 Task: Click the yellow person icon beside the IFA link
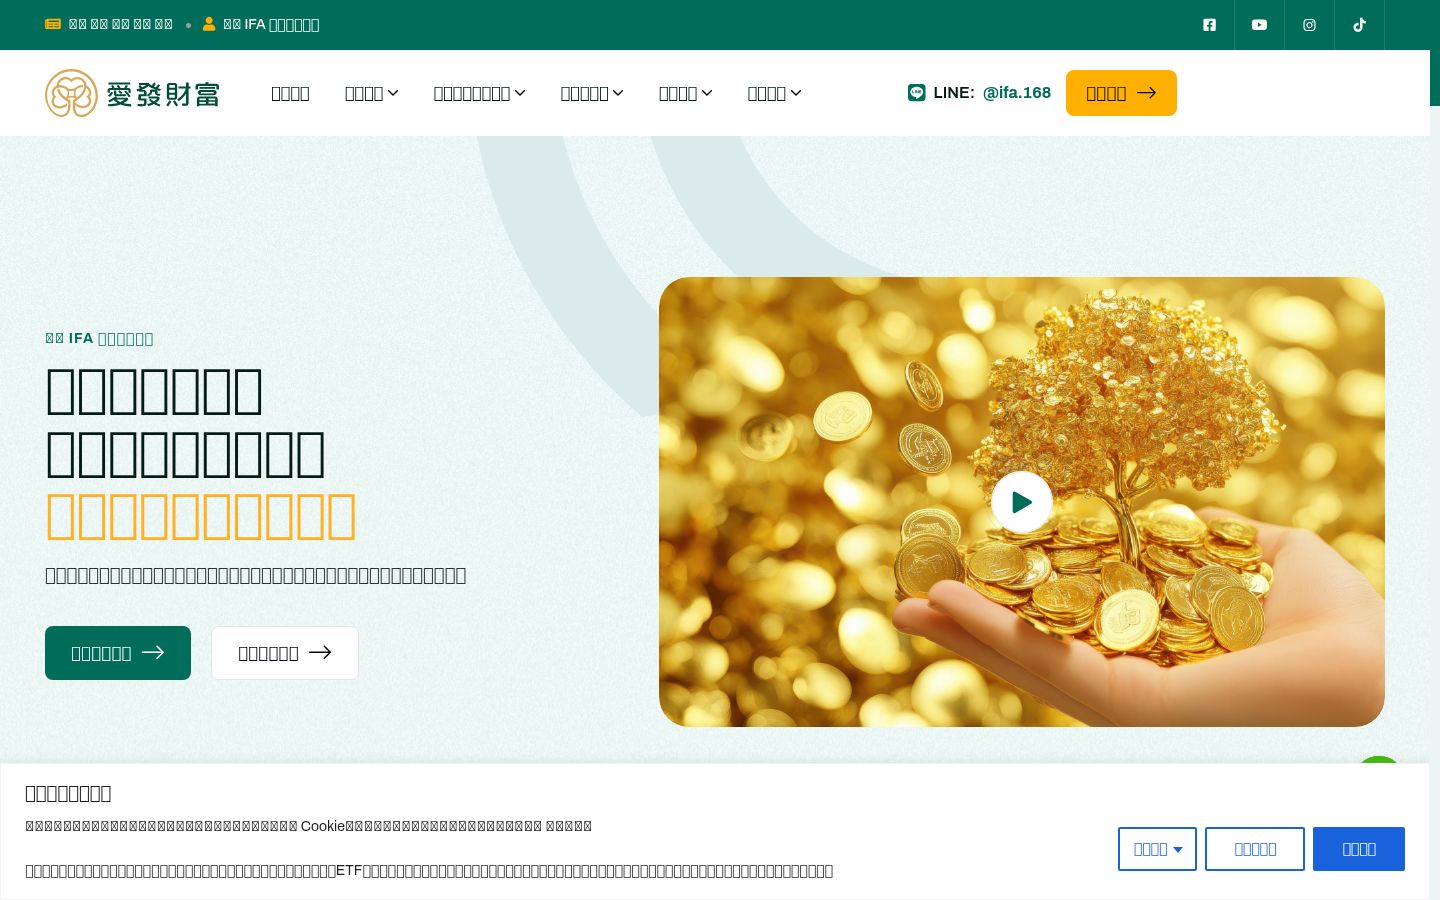[x=209, y=24]
